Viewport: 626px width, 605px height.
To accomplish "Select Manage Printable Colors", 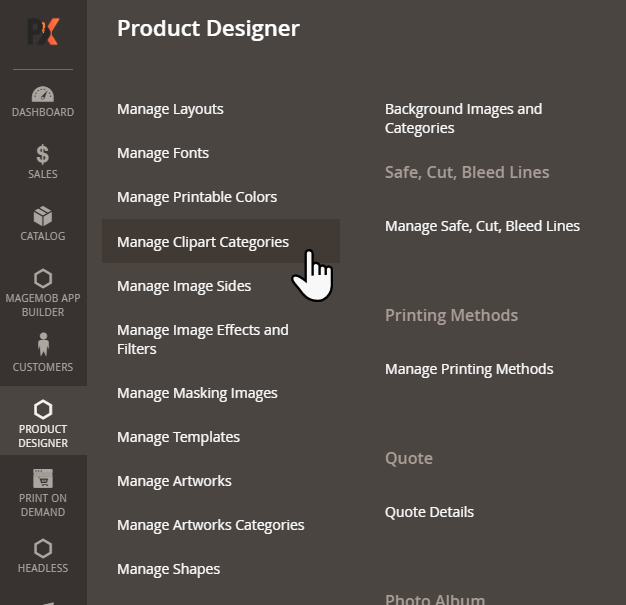I will coord(197,197).
